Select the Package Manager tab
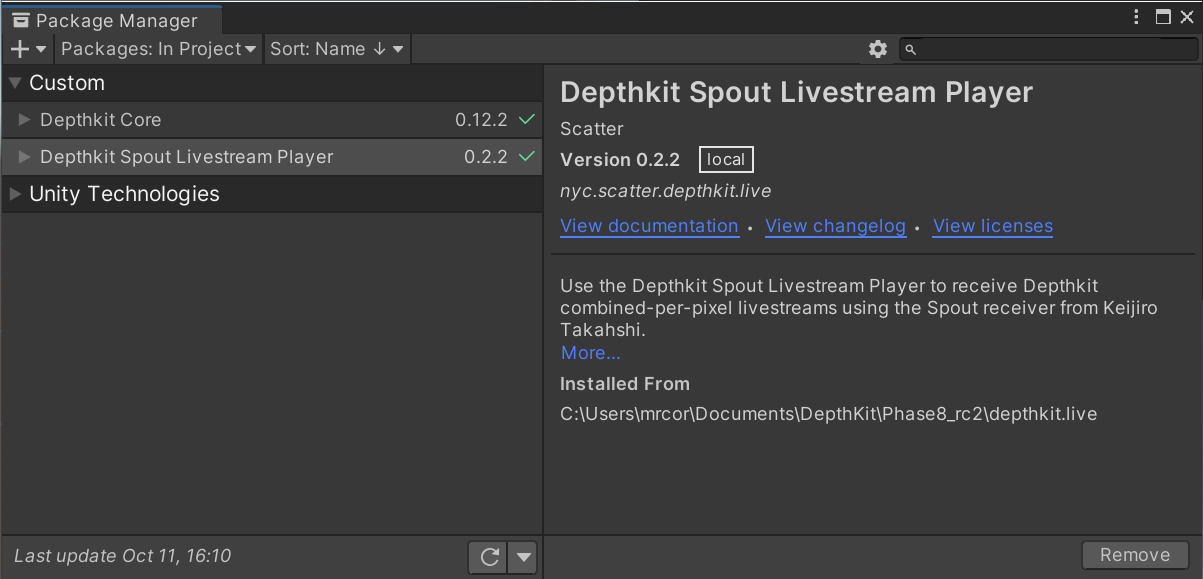Screen dimensions: 1203x579 (x=110, y=20)
